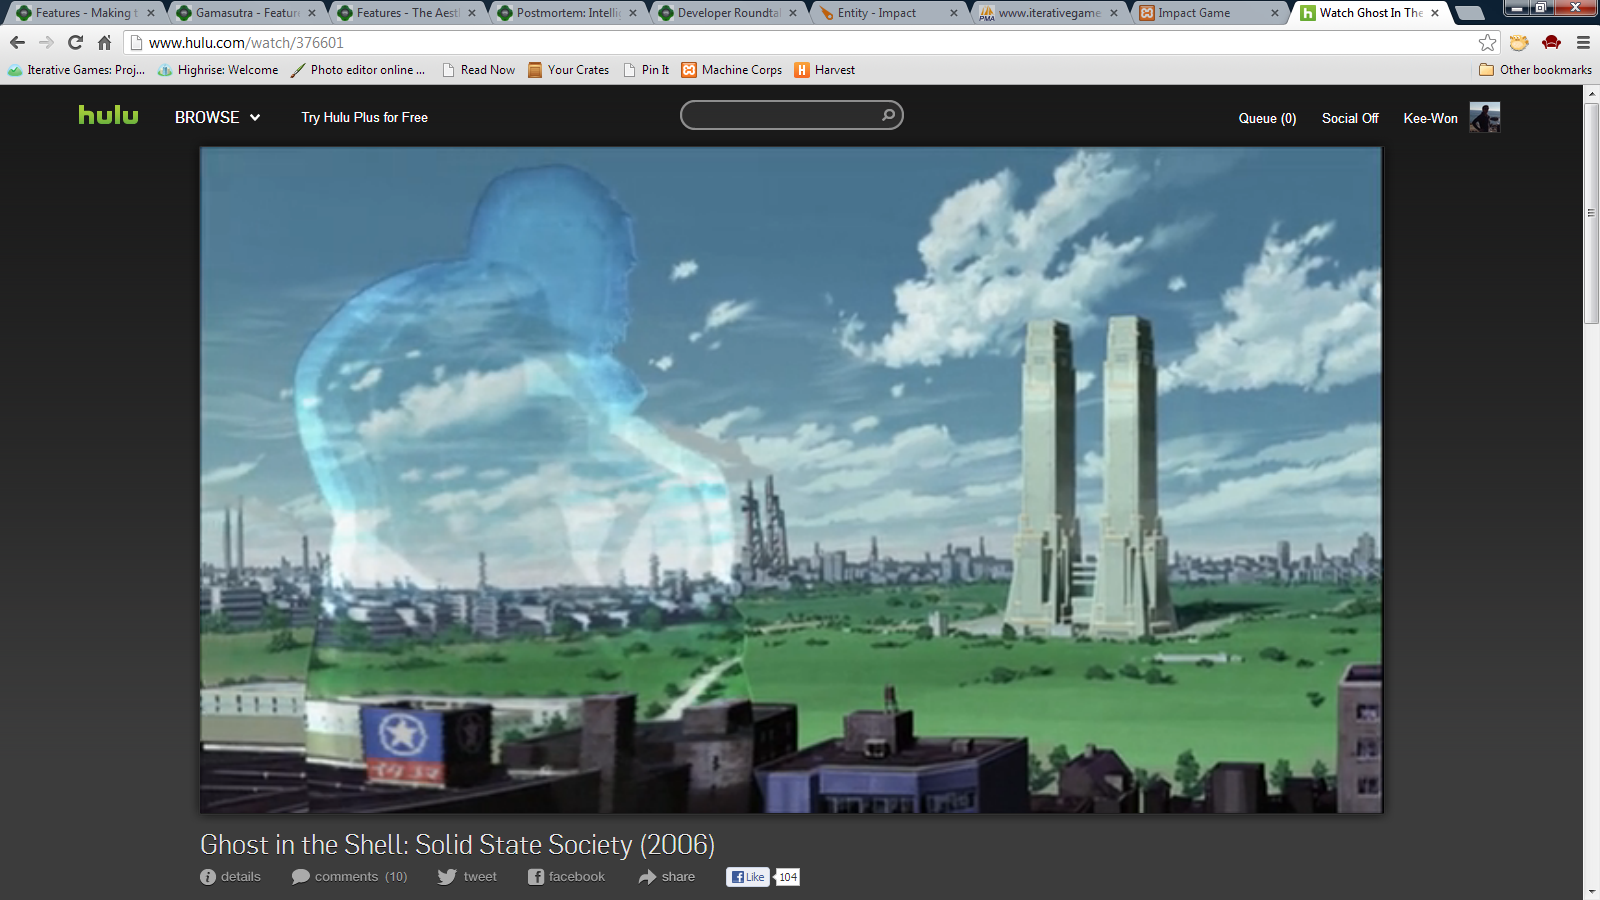Open Your Crates bookmark

pos(568,70)
